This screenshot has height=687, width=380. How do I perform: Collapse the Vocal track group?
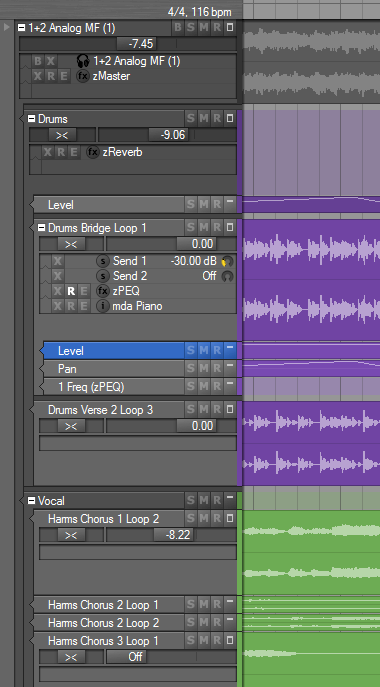[x=31, y=500]
